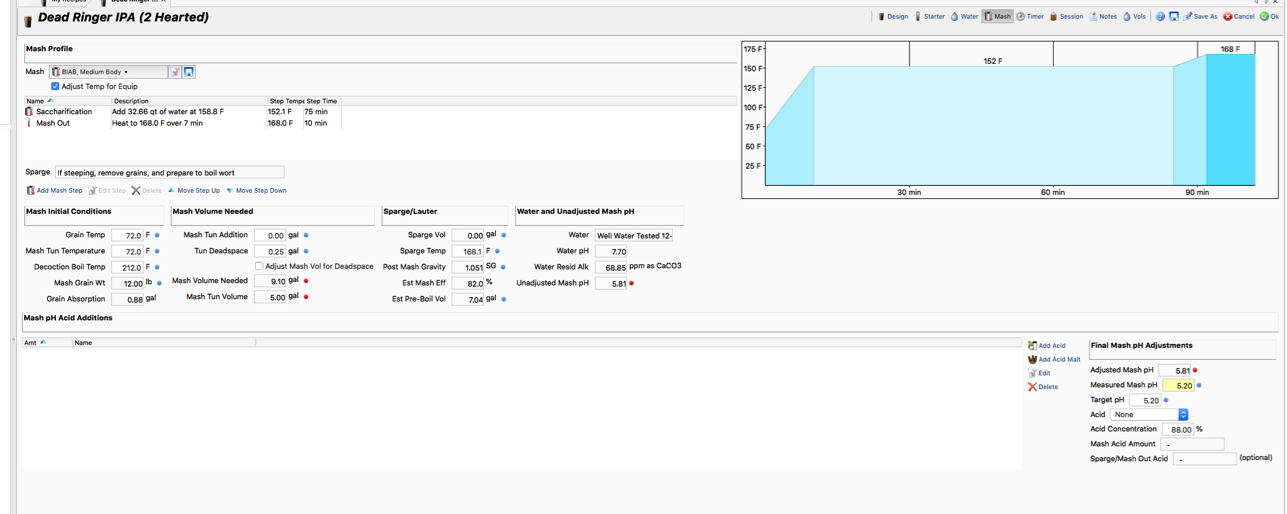Screen dimensions: 1287x514
Task: Click the Sparge/Mash Out Acid field
Action: [x=1204, y=459]
